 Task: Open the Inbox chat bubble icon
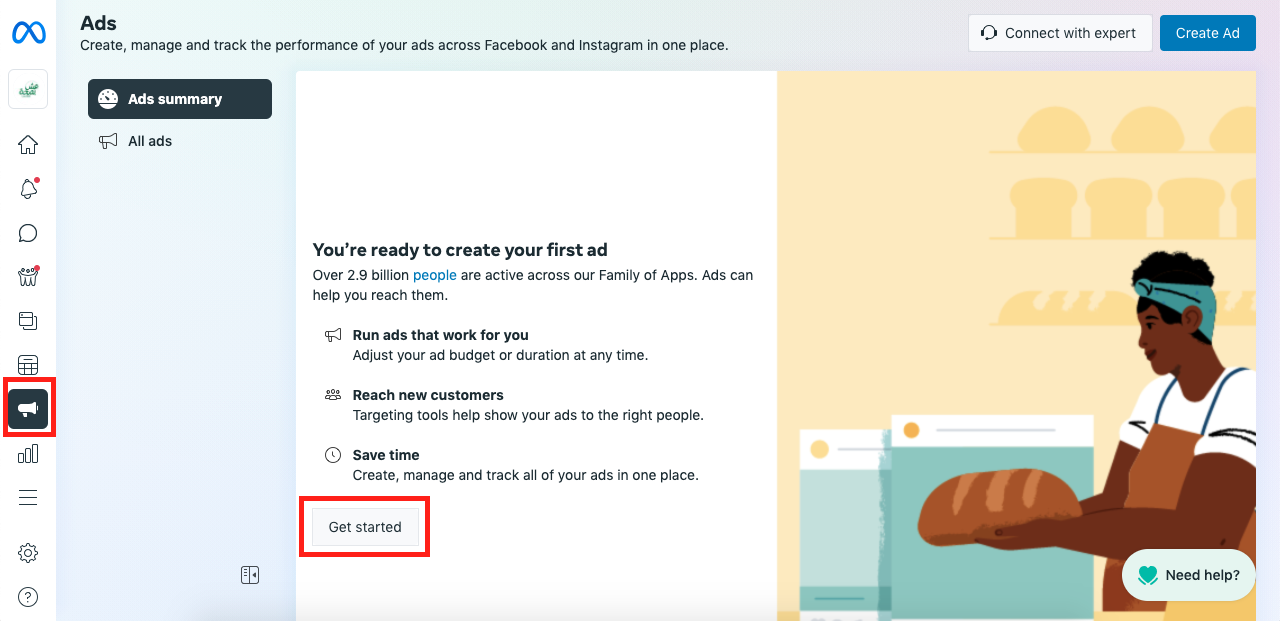tap(28, 233)
